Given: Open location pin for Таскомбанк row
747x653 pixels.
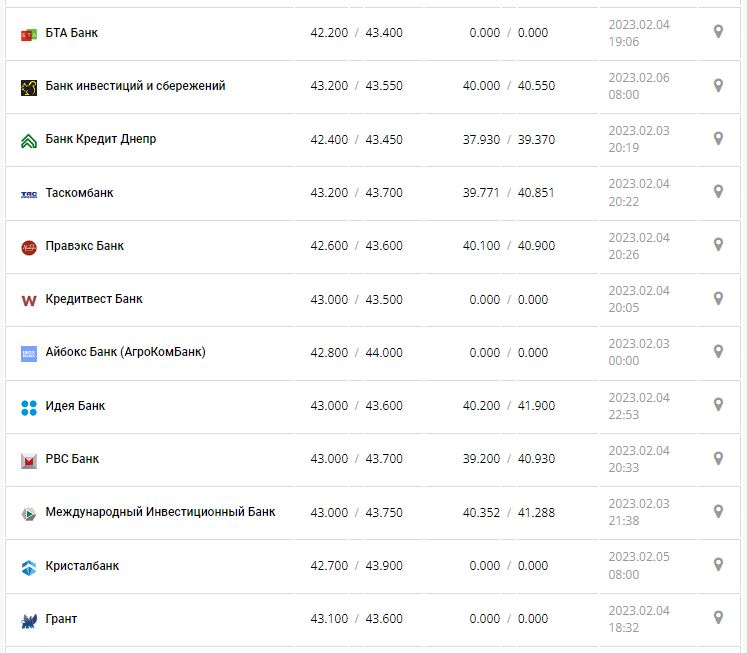Looking at the screenshot, I should tap(718, 191).
